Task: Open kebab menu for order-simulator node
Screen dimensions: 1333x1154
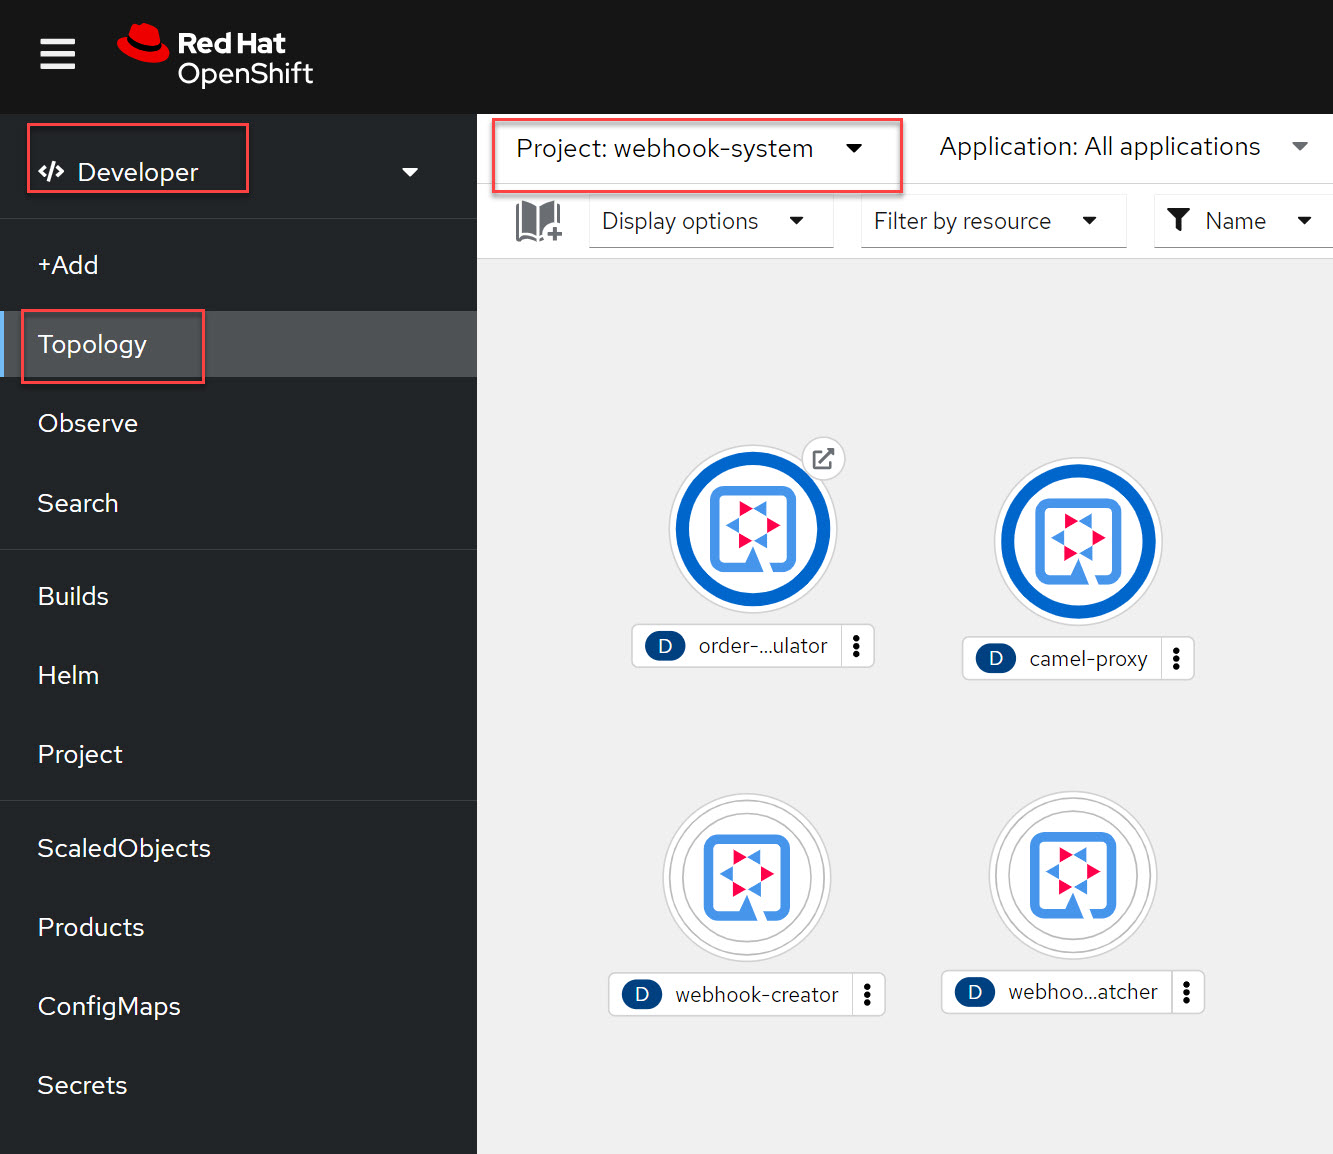Action: click(x=857, y=646)
